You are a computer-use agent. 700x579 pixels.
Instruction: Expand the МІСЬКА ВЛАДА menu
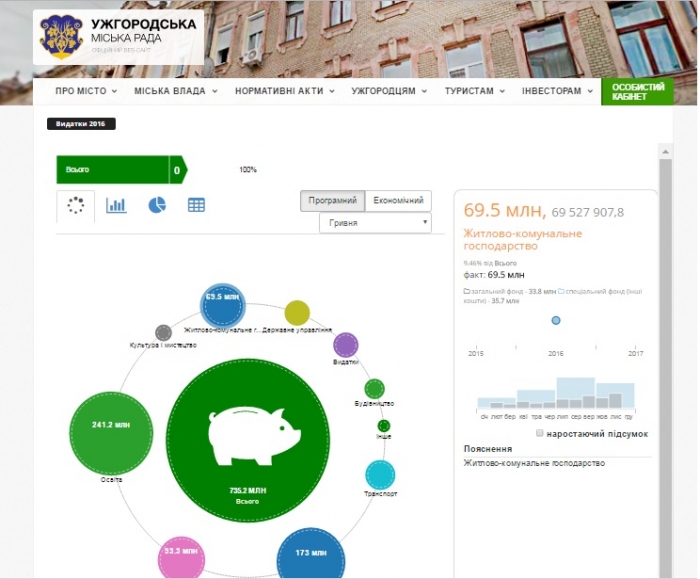click(176, 91)
